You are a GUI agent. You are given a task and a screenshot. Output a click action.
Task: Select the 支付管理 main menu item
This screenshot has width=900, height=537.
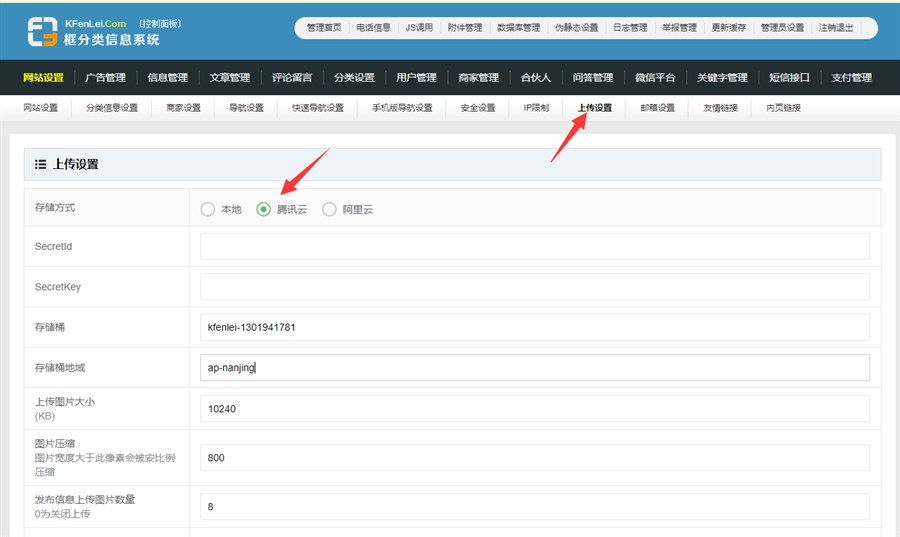point(851,78)
